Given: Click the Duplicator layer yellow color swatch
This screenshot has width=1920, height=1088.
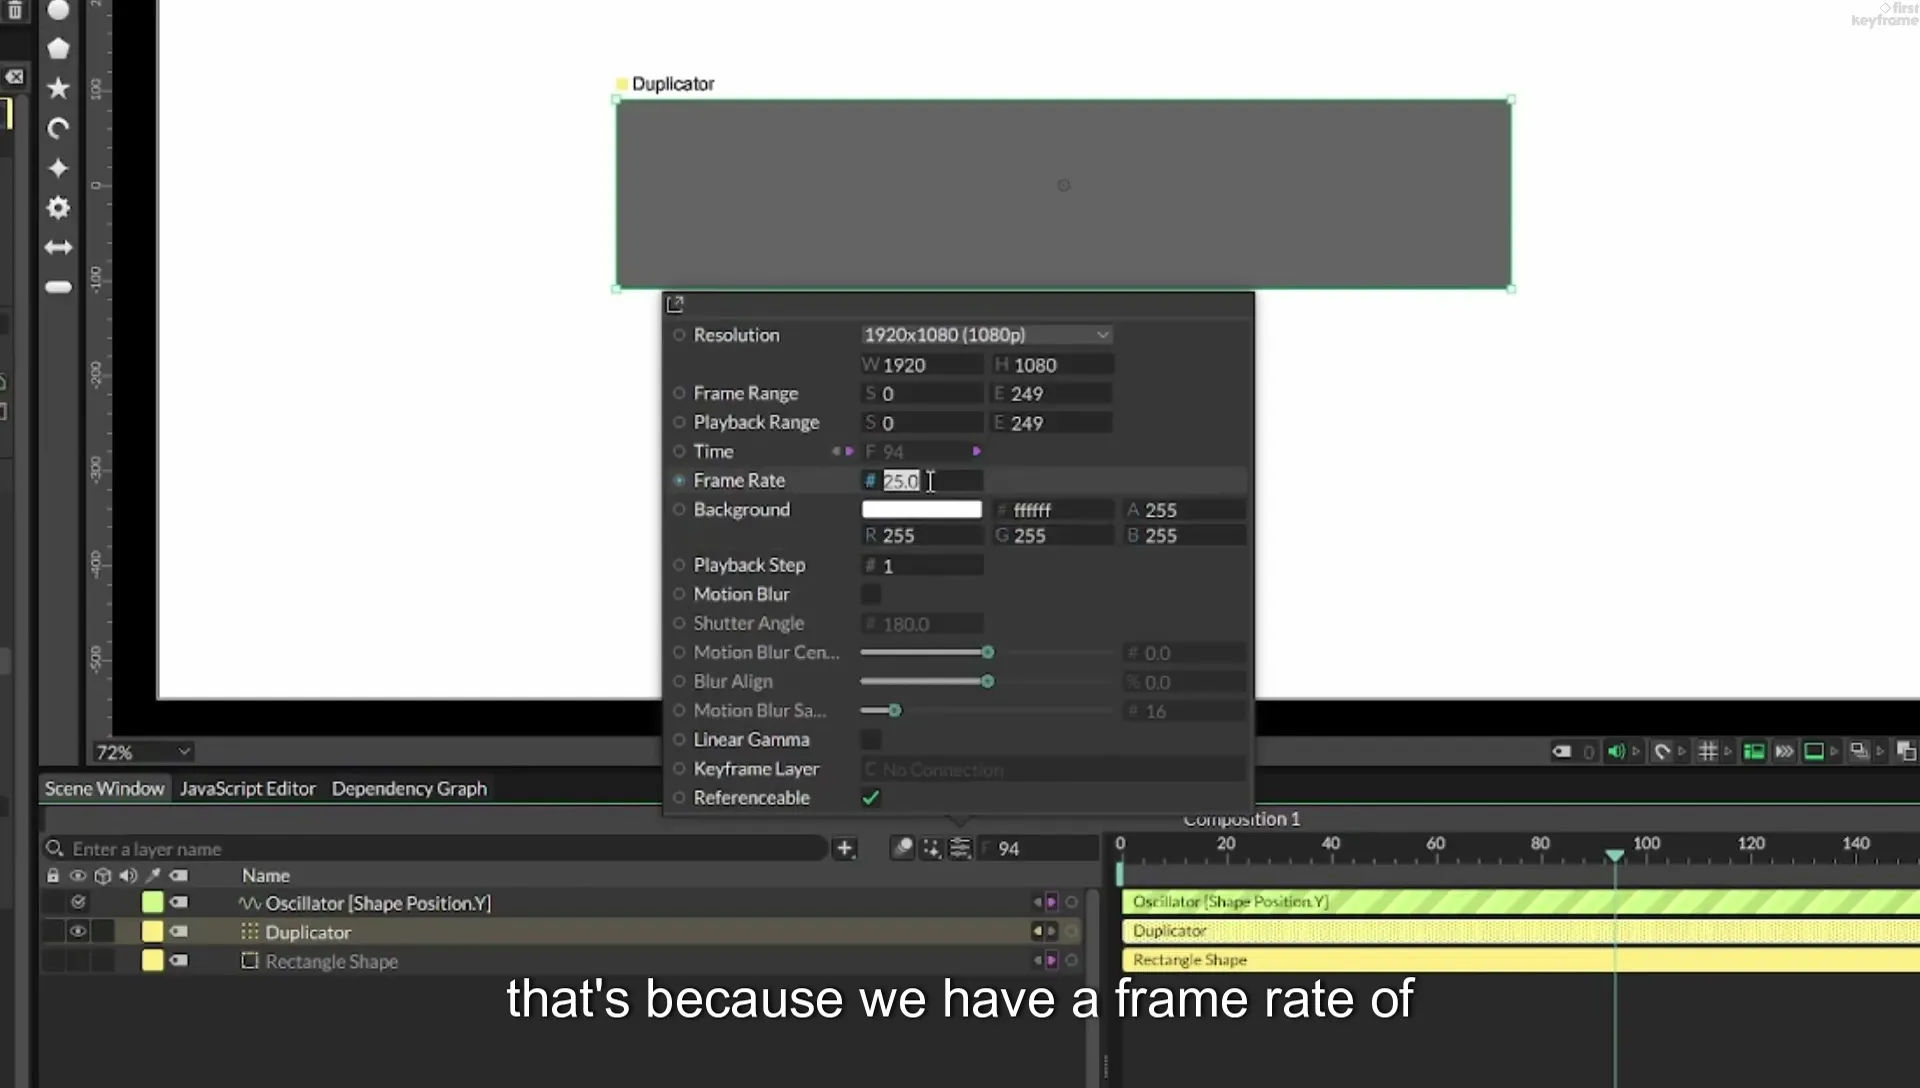Looking at the screenshot, I should (x=152, y=932).
